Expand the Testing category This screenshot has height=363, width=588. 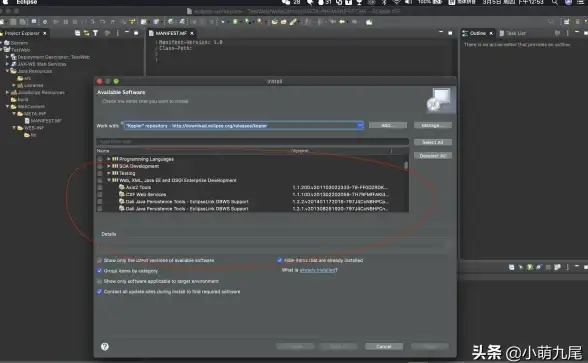pos(109,173)
